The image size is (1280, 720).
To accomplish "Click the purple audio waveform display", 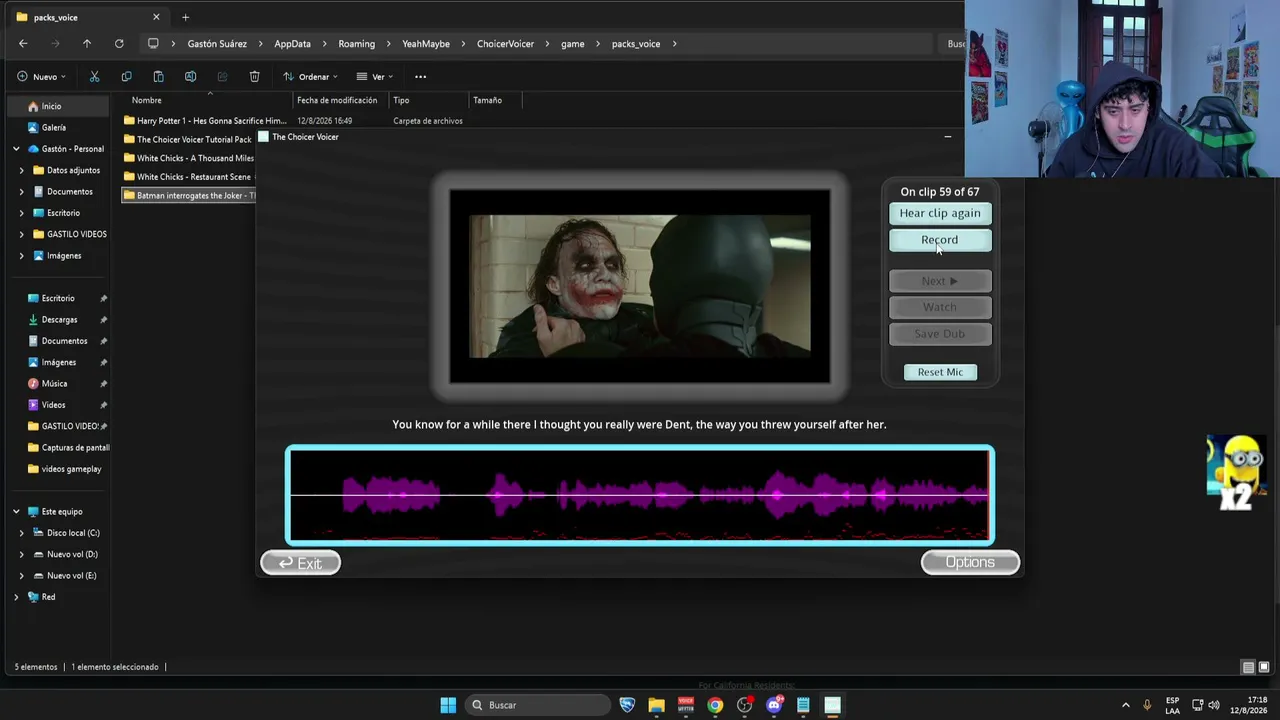I will tap(640, 495).
